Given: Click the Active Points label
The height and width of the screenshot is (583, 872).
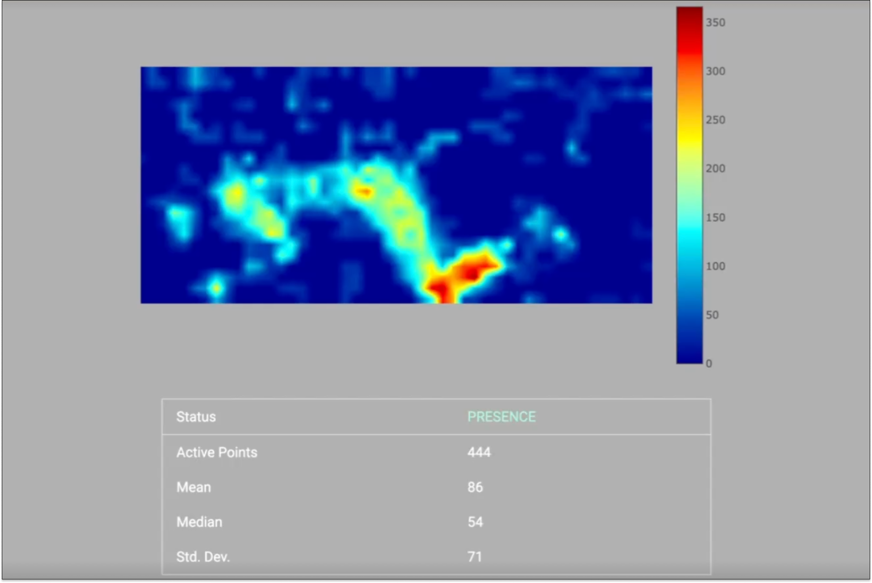Looking at the screenshot, I should (217, 452).
